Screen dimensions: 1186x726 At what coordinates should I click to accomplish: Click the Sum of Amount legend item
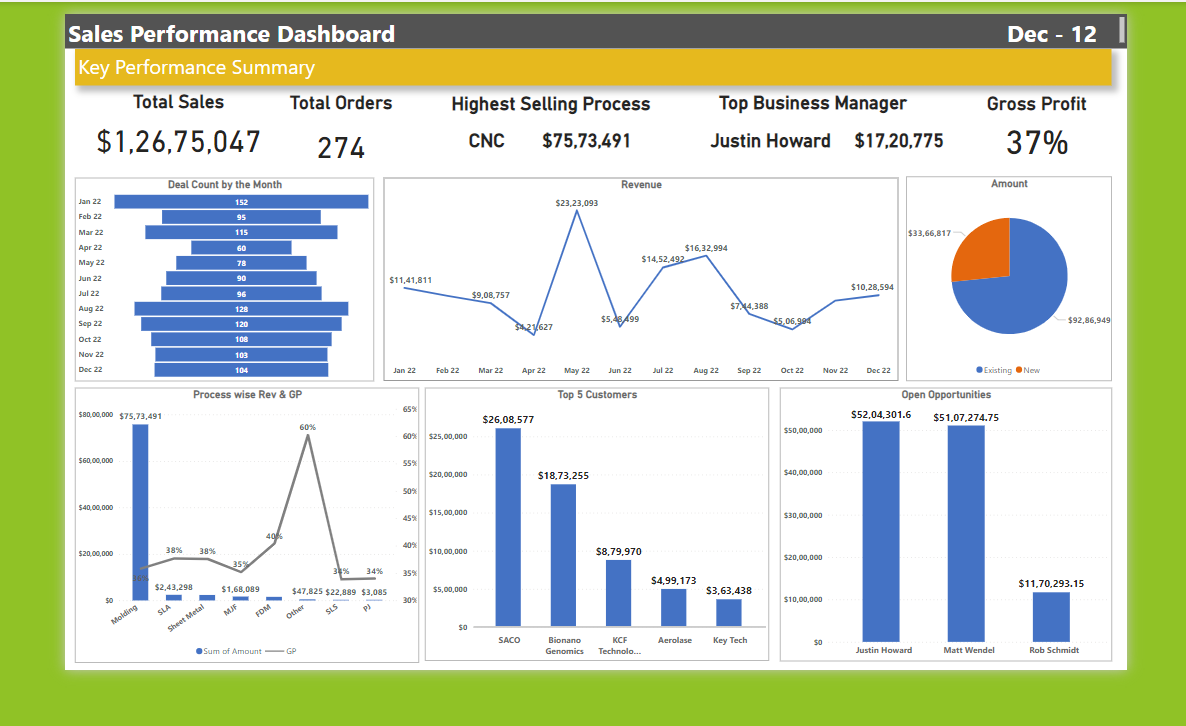coord(200,651)
